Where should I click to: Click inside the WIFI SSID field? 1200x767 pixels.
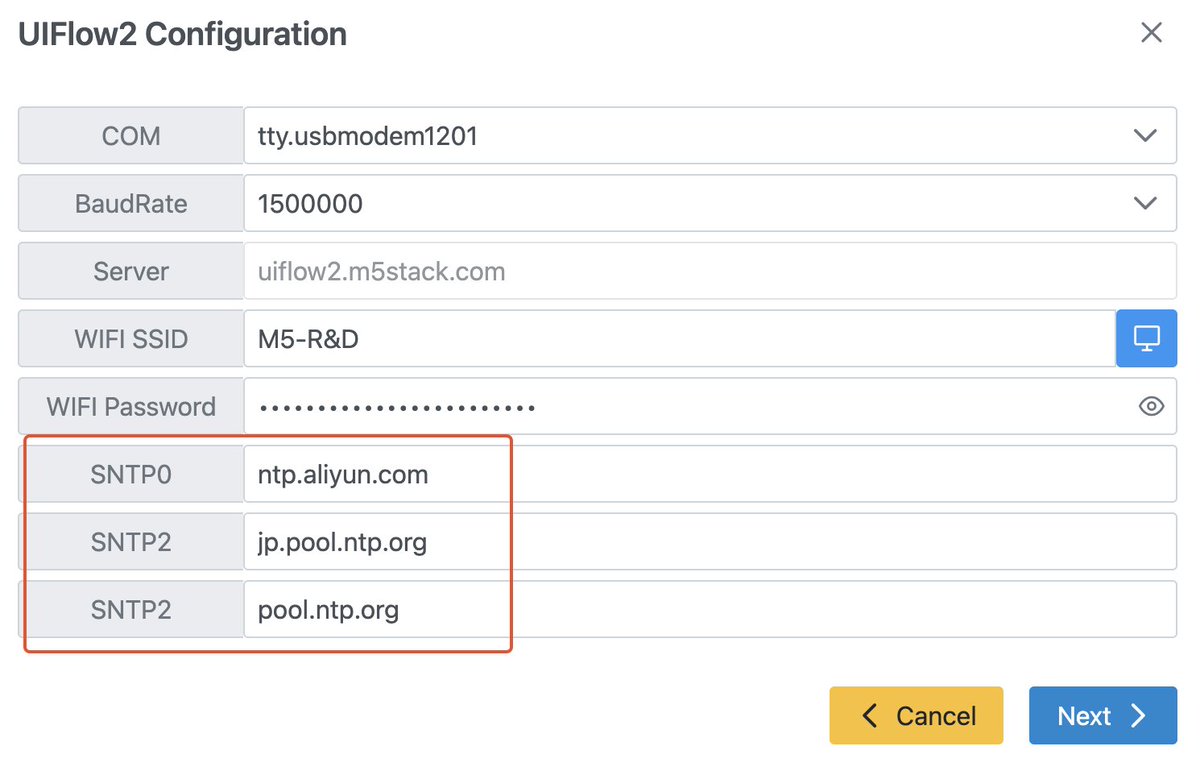coord(600,338)
